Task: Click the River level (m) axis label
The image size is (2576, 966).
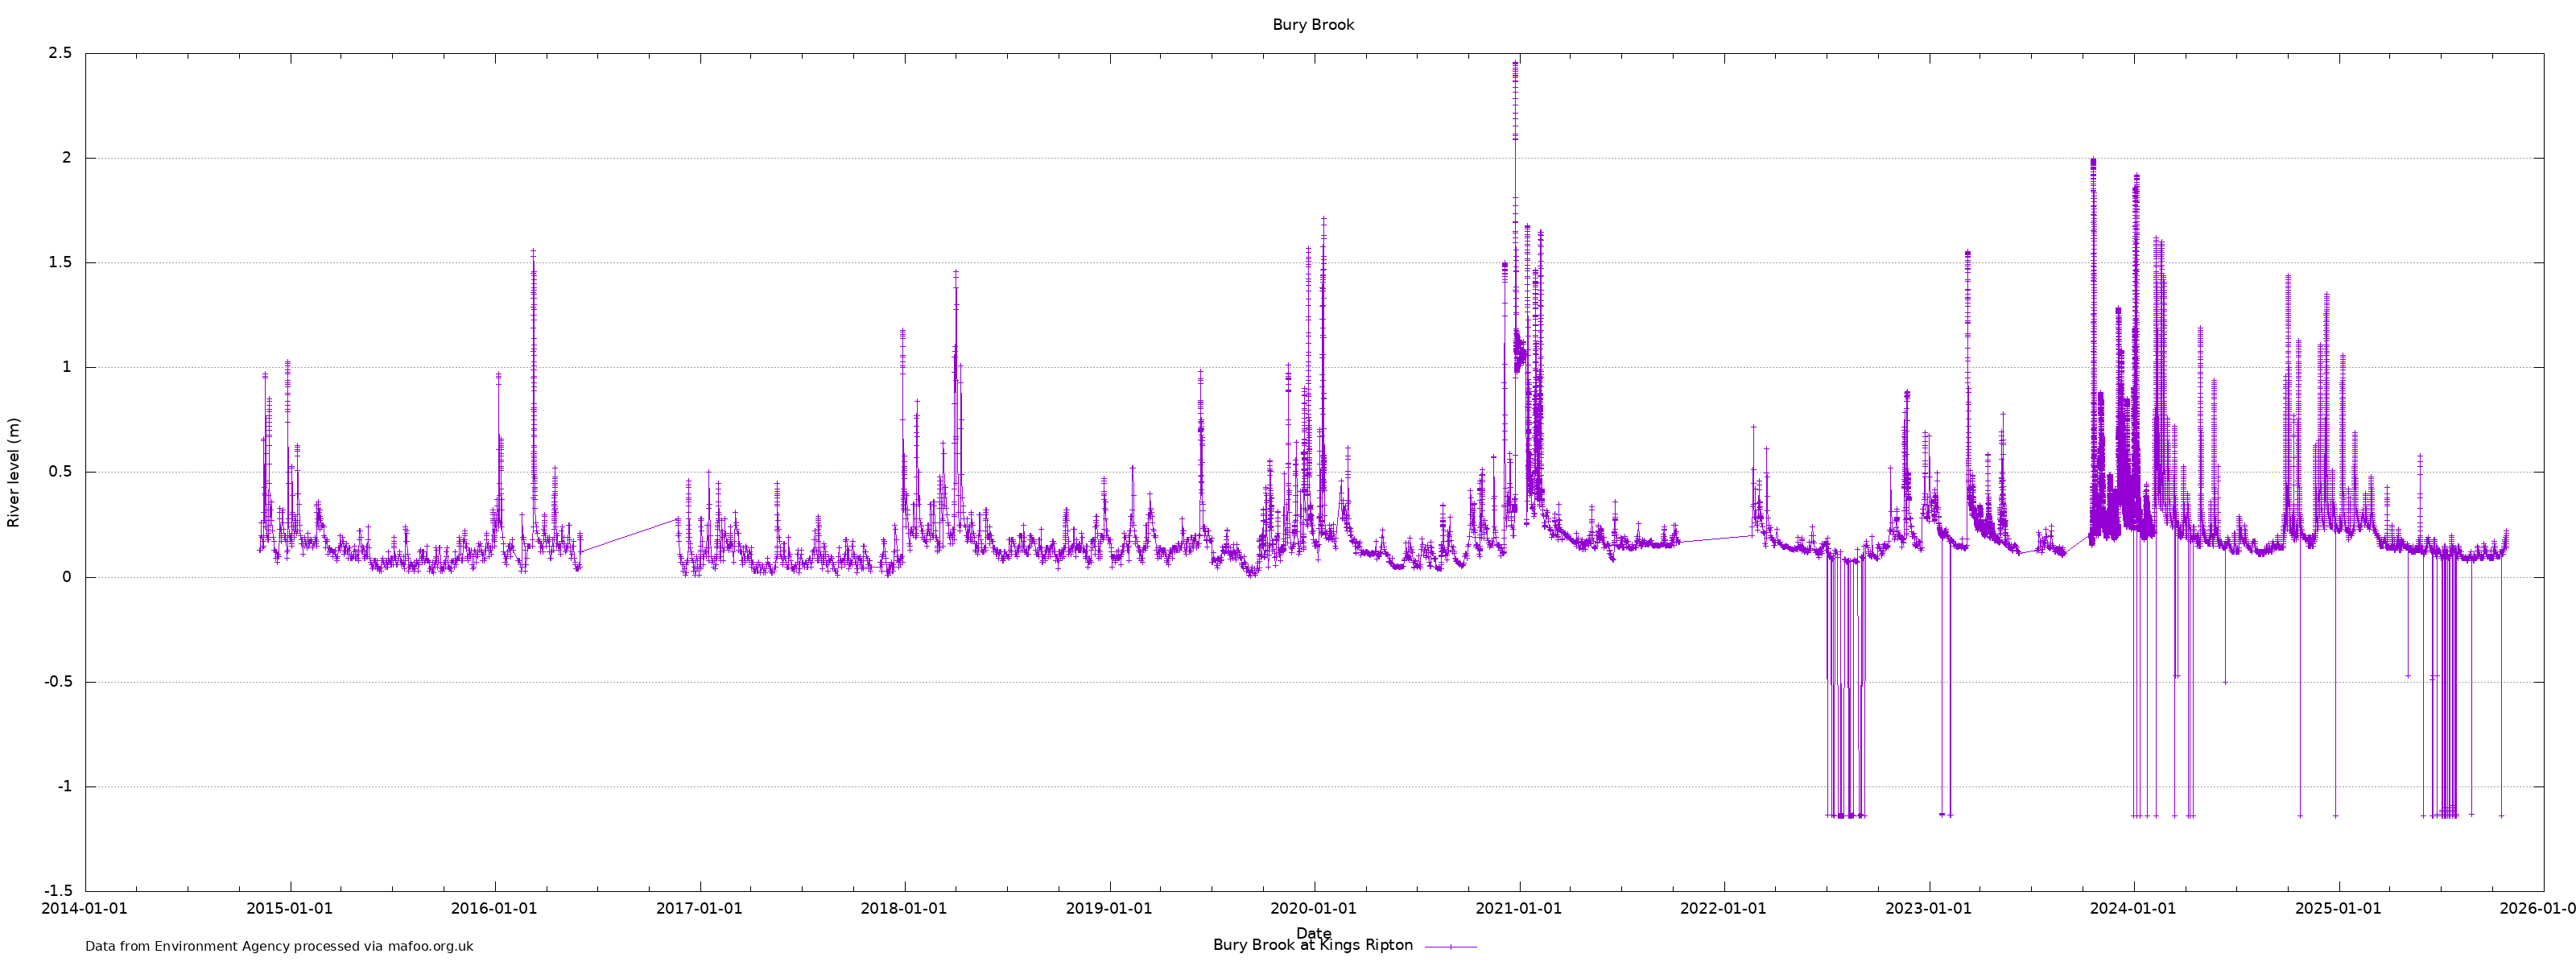Action: (14, 472)
